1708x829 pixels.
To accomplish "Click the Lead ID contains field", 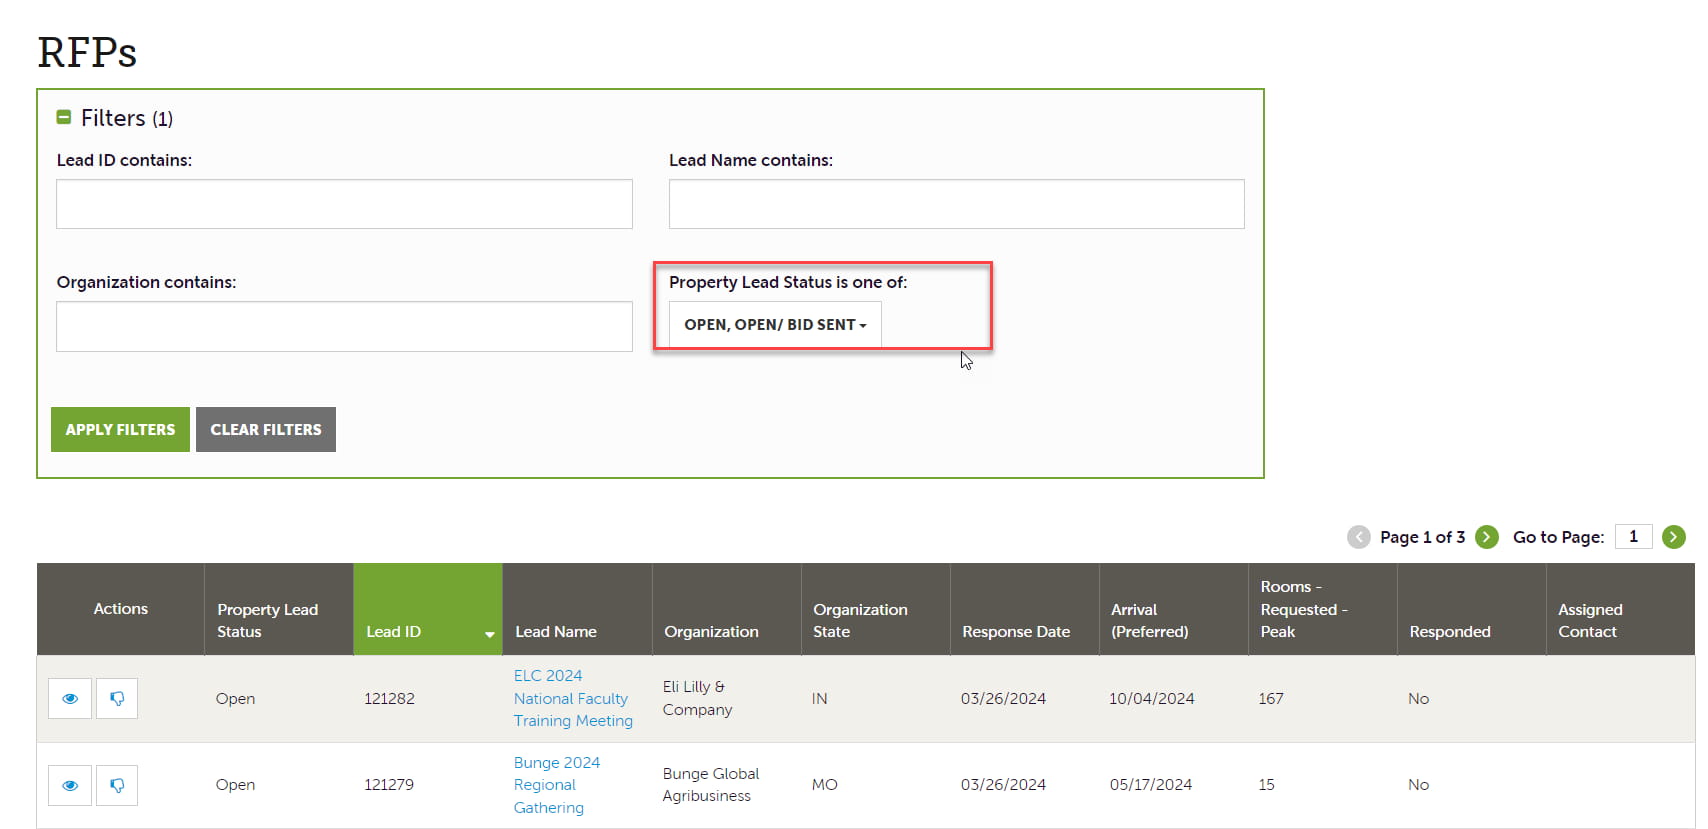I will tap(344, 204).
